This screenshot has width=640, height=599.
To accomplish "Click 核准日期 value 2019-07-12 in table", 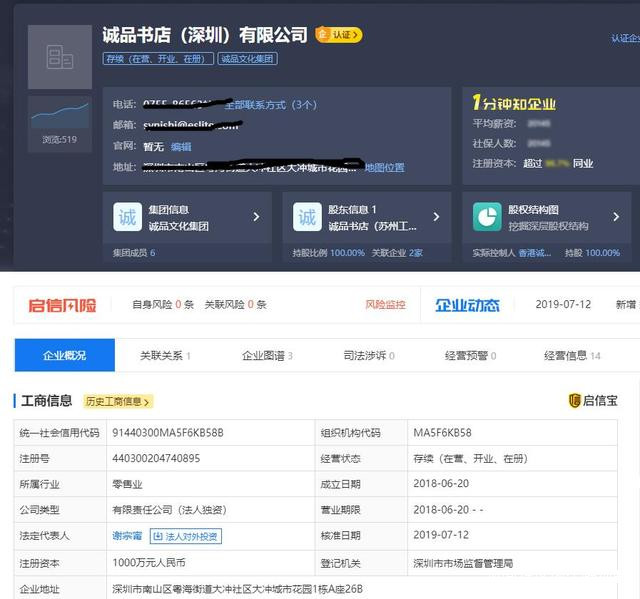I will [441, 535].
